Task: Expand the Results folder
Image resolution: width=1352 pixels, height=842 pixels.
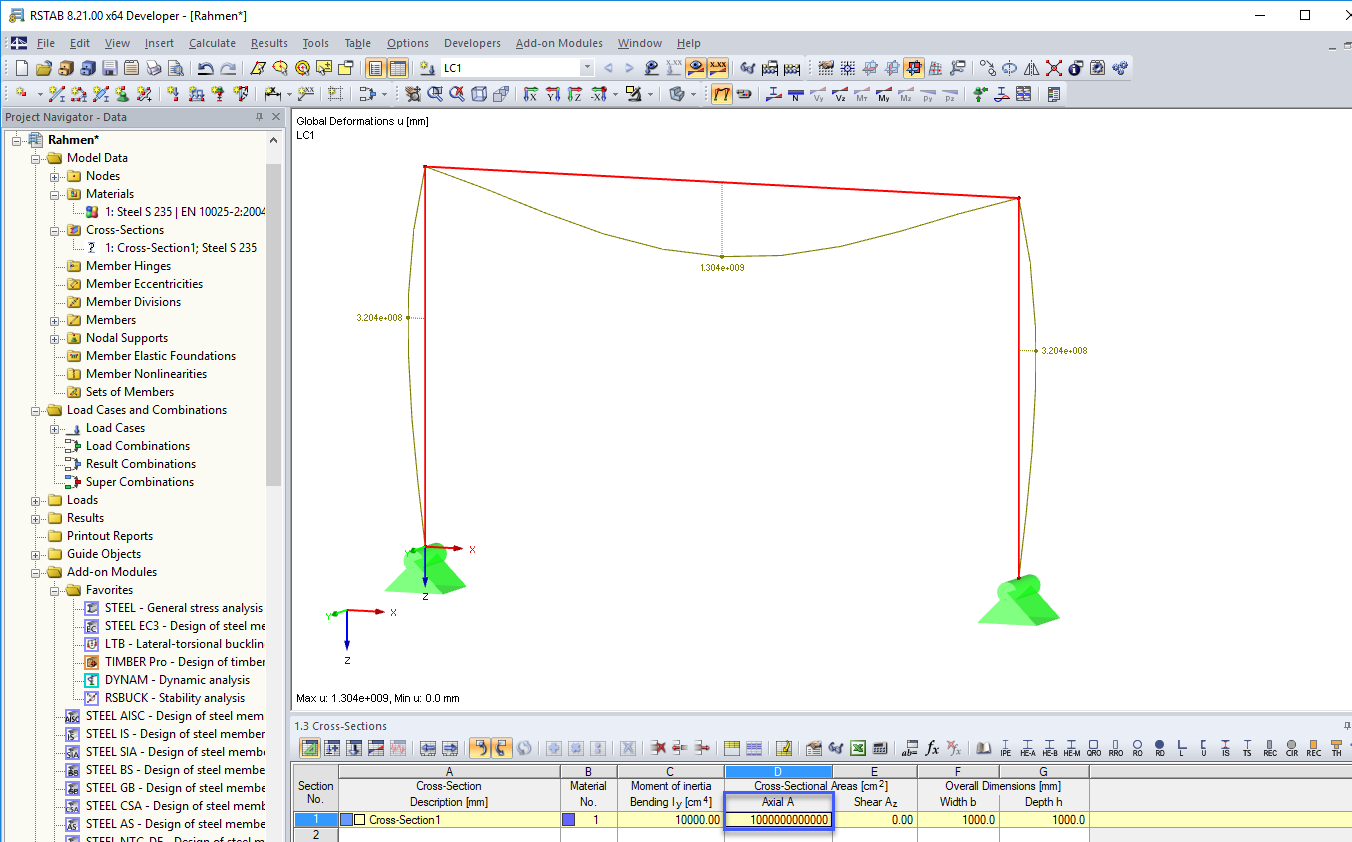Action: click(37, 518)
